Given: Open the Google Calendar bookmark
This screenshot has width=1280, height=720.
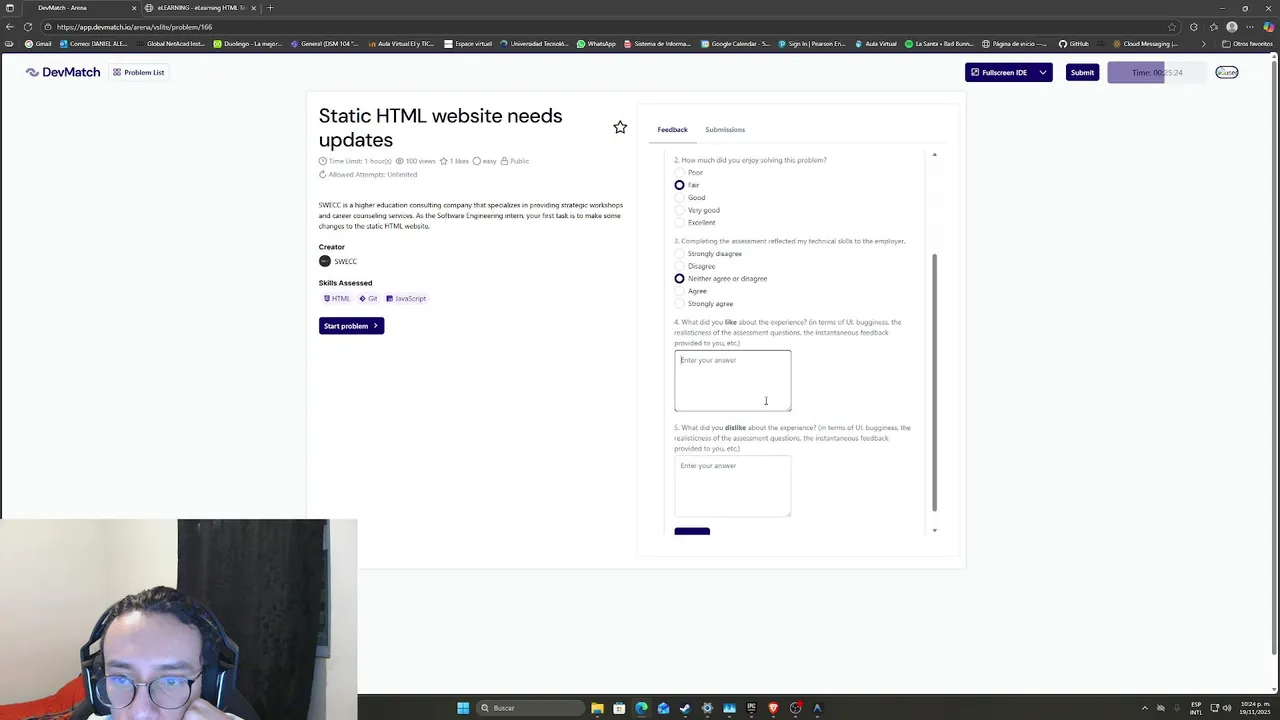Looking at the screenshot, I should click(735, 44).
